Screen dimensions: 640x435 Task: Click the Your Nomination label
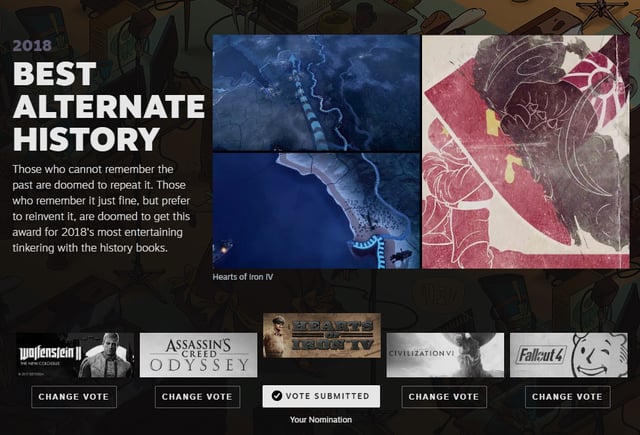pyautogui.click(x=321, y=419)
